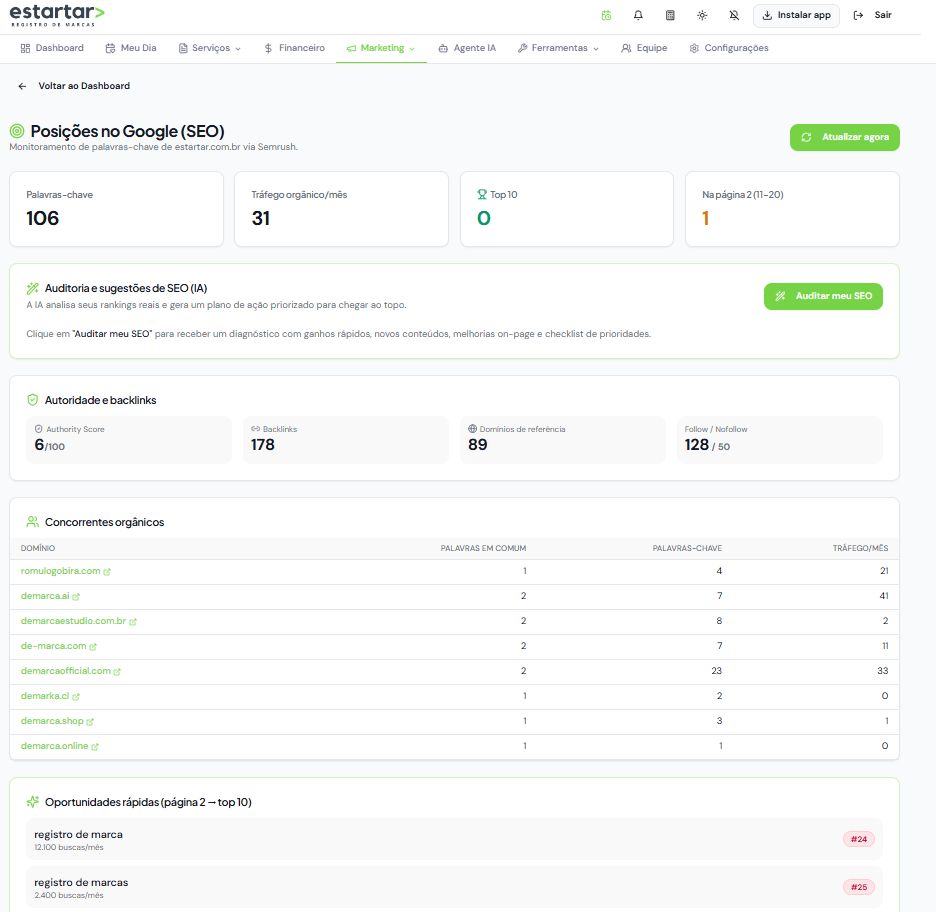Screen dimensions: 936x912
Task: Go to the Dashboard tab
Action: (52, 48)
